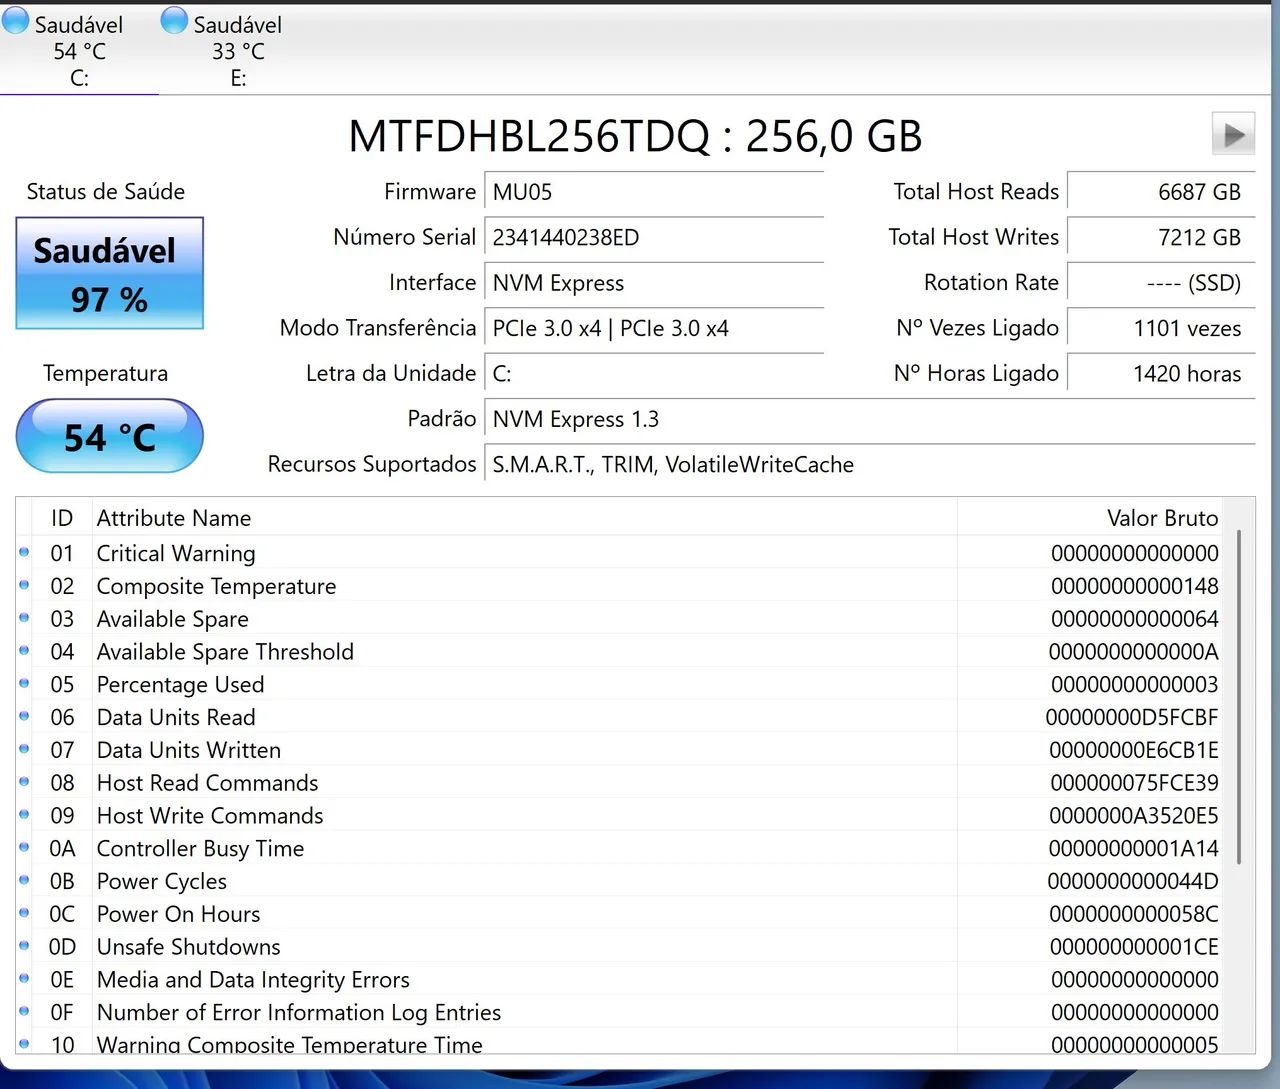Image resolution: width=1280 pixels, height=1089 pixels.
Task: Select drive E: tab showing 33 °C
Action: click(238, 50)
